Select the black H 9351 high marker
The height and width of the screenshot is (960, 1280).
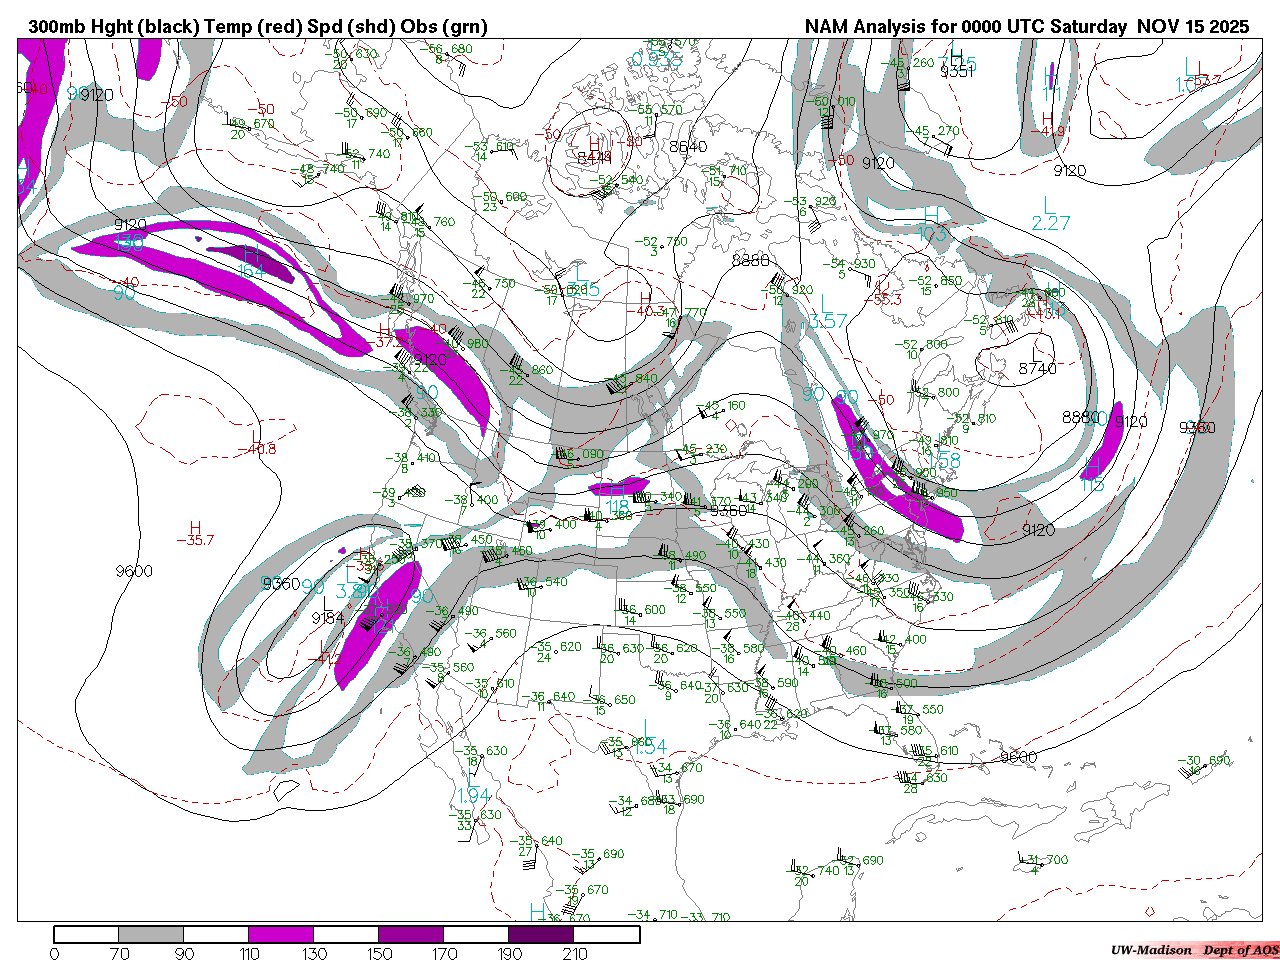(x=956, y=63)
